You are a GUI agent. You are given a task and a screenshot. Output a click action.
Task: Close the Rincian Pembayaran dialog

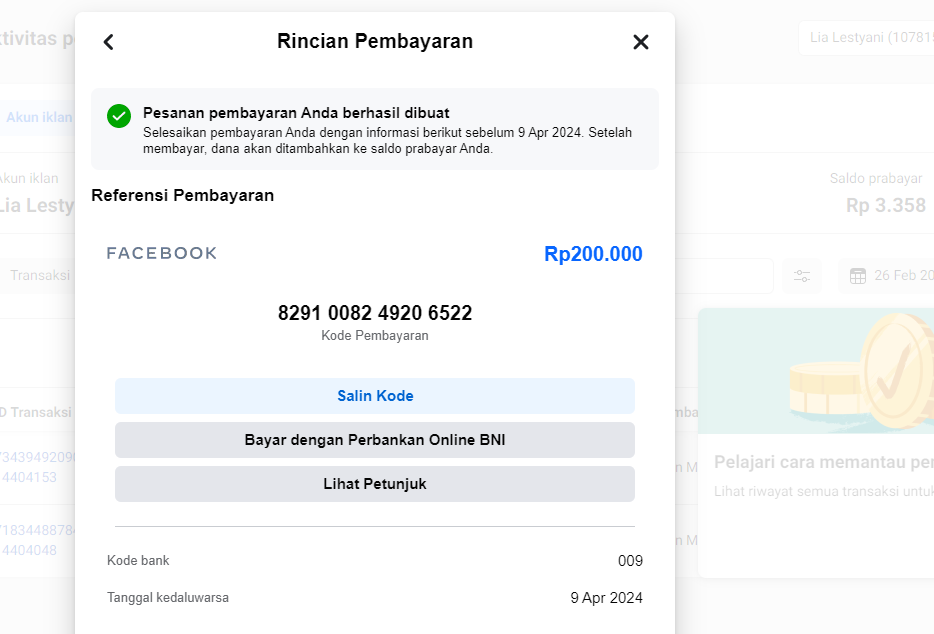click(641, 42)
